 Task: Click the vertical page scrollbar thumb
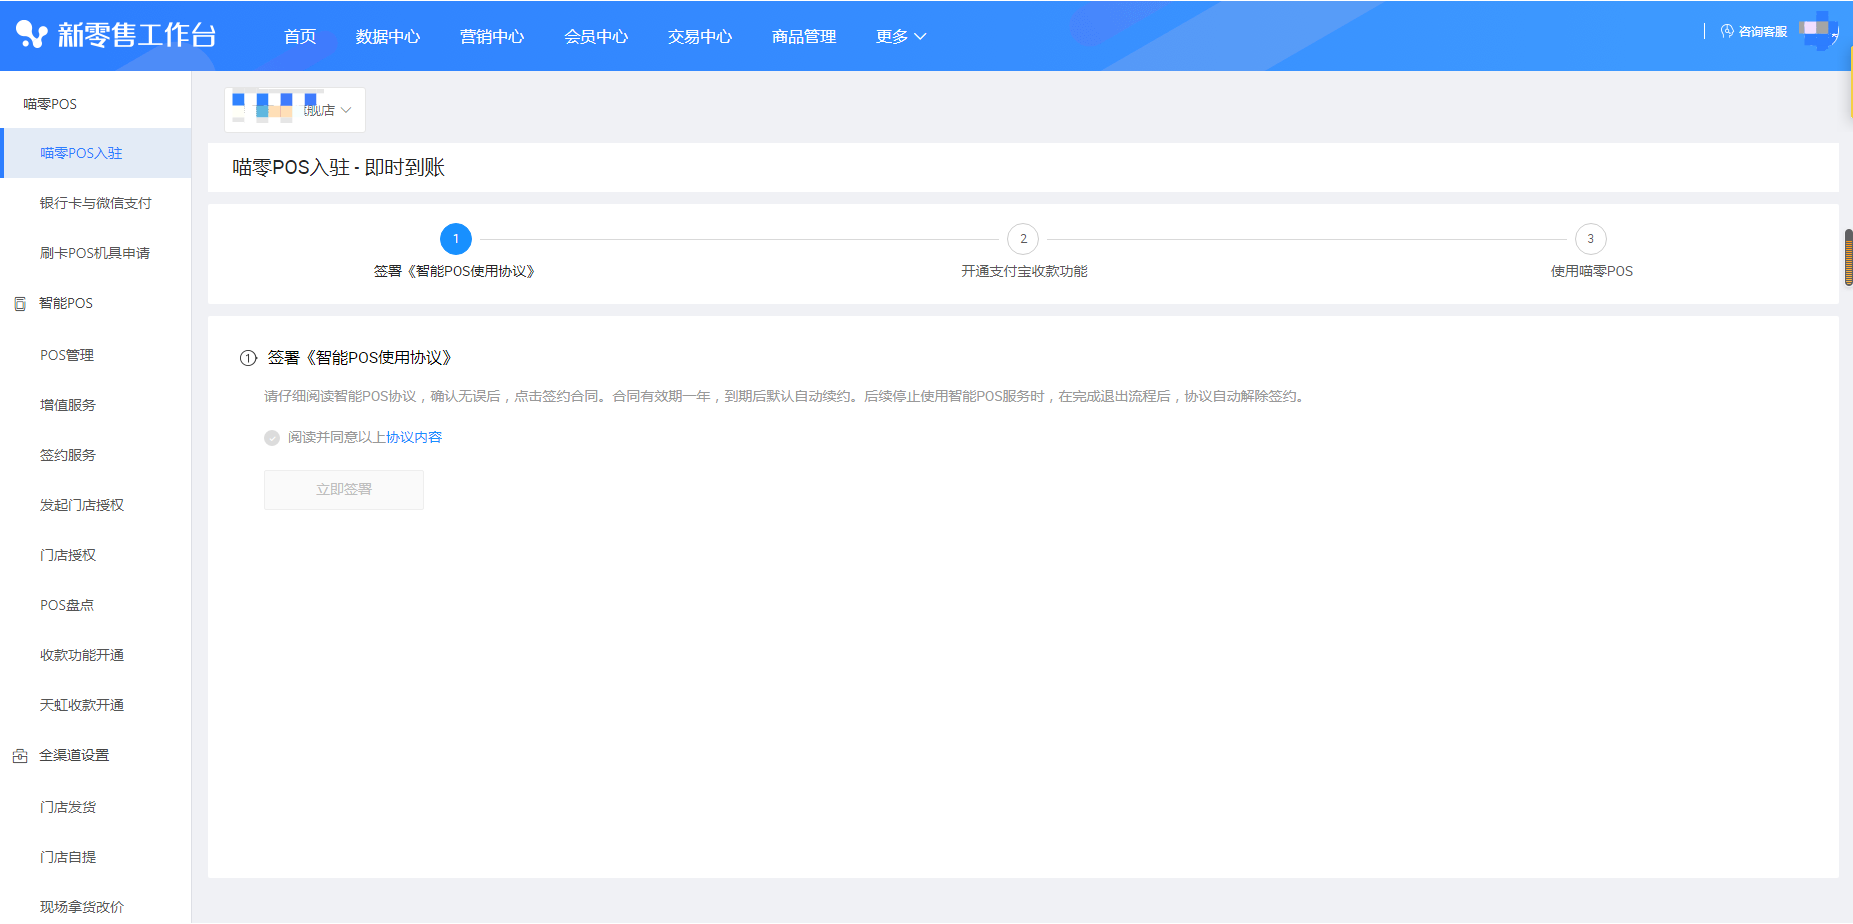(x=1849, y=258)
